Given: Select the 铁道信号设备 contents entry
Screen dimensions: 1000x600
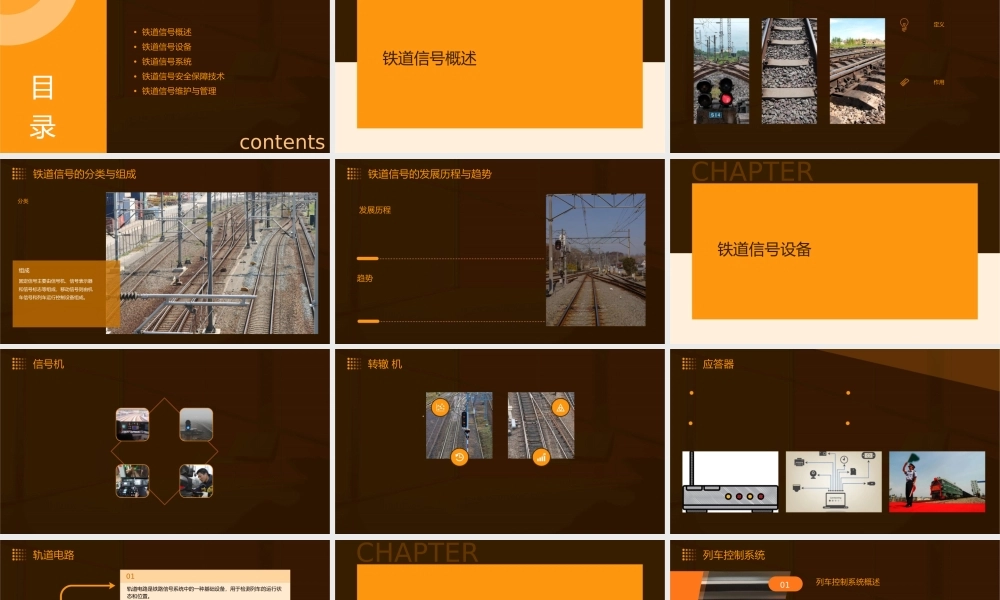Looking at the screenshot, I should point(166,47).
